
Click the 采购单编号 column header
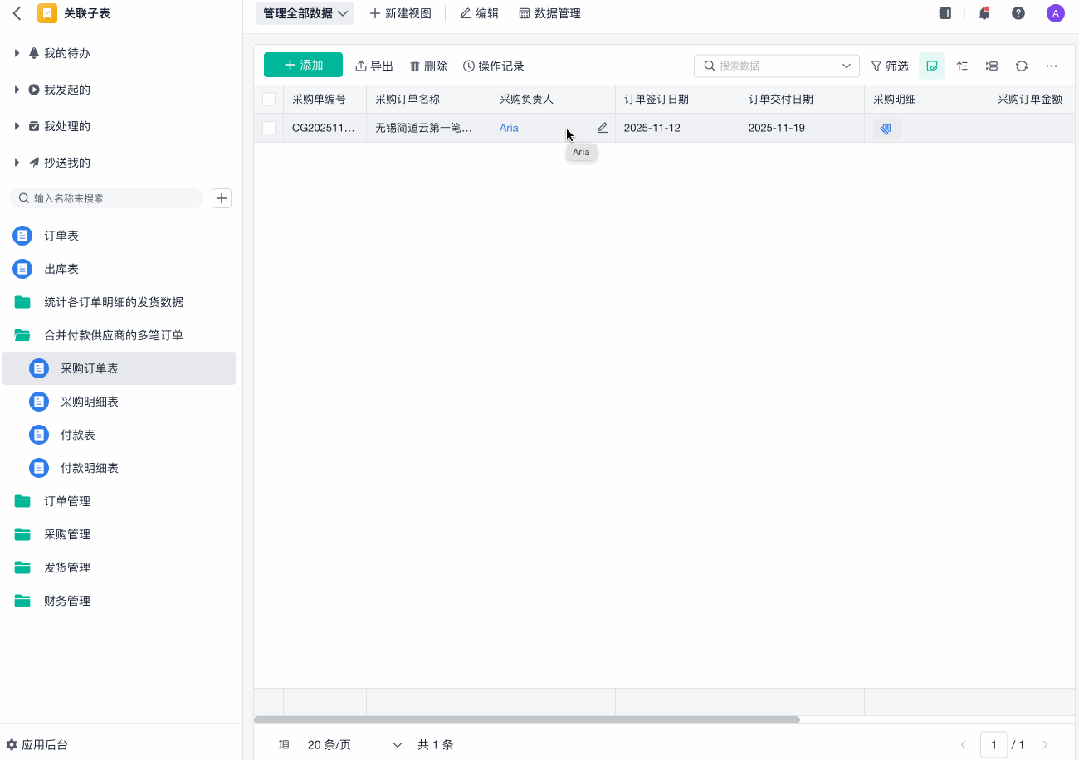pyautogui.click(x=325, y=99)
